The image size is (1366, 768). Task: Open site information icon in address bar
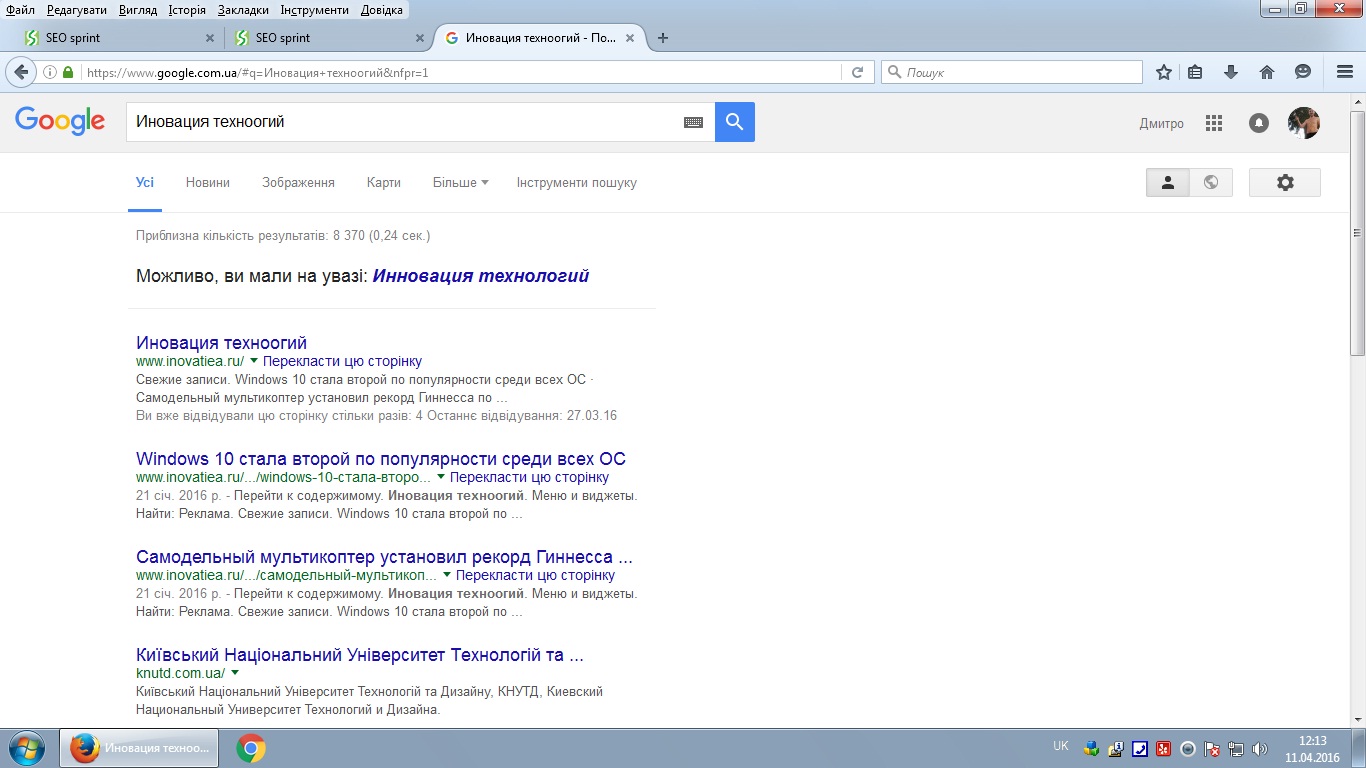(50, 72)
